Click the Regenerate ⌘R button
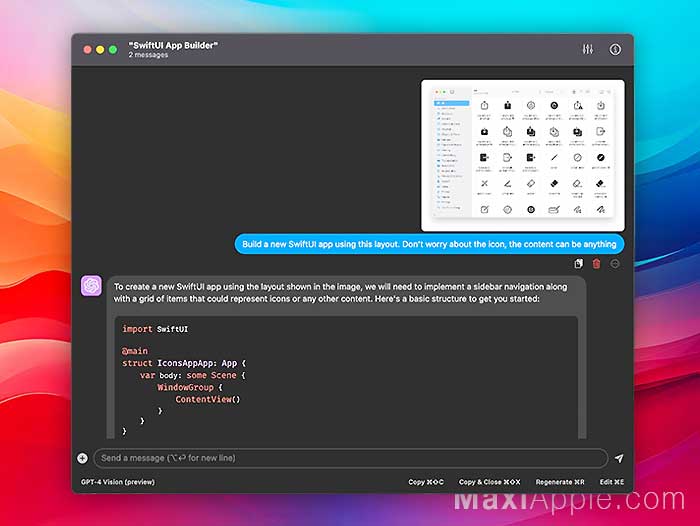 point(560,482)
